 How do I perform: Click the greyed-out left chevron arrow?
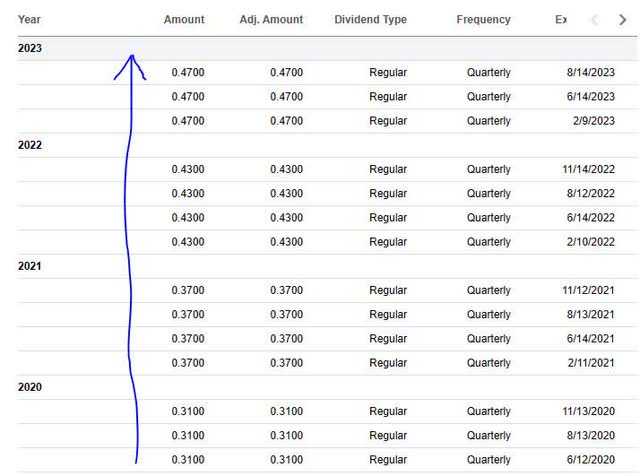(x=595, y=20)
